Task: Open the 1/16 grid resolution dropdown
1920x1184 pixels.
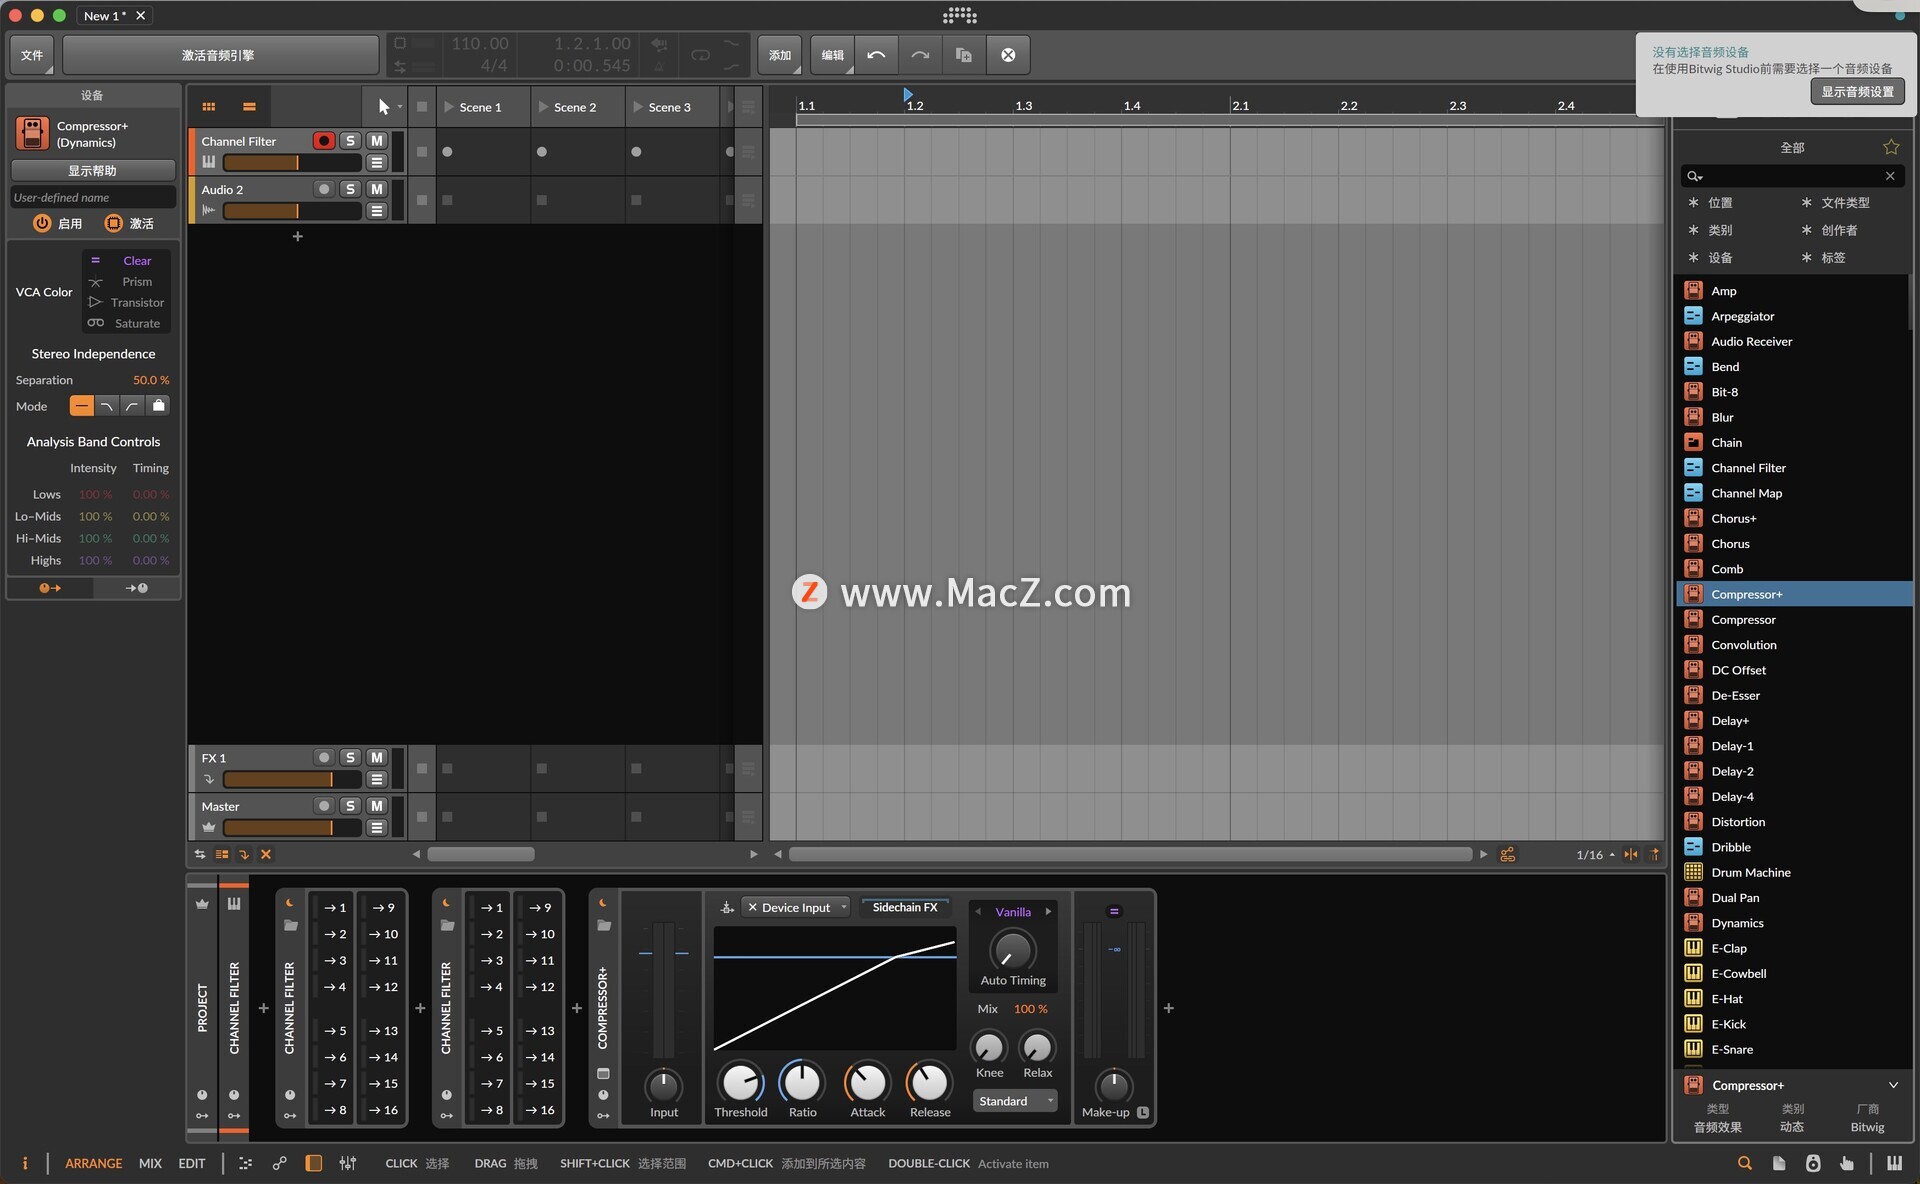Action: click(x=1595, y=855)
